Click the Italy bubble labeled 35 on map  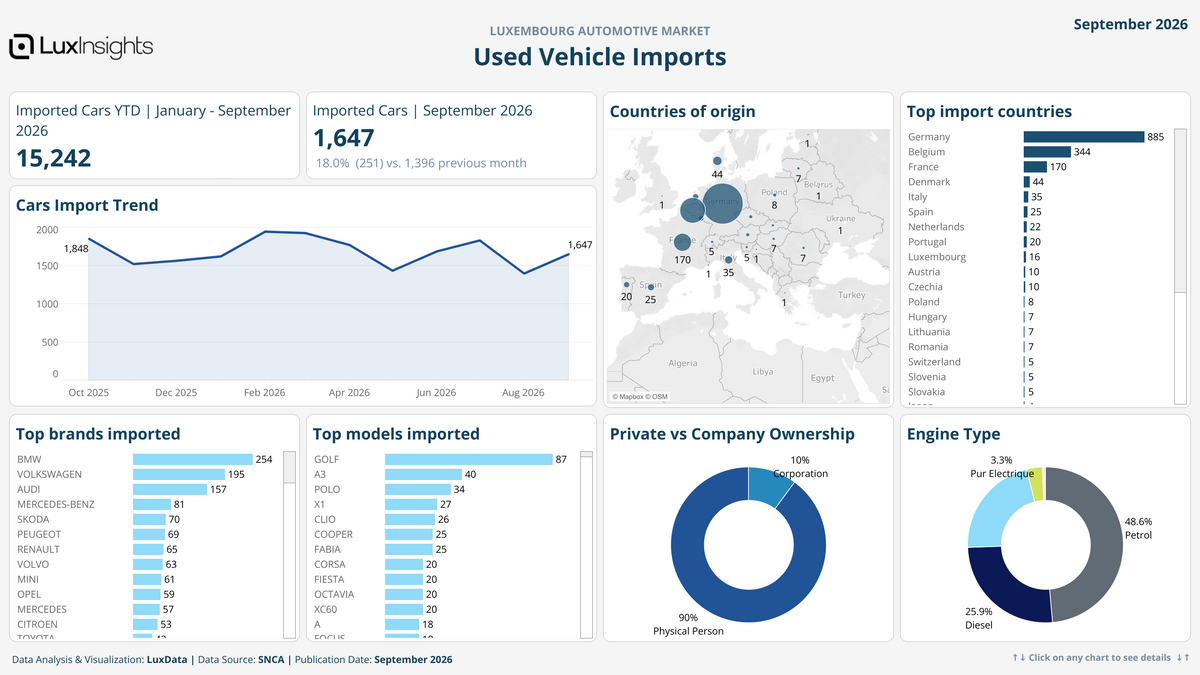[728, 260]
